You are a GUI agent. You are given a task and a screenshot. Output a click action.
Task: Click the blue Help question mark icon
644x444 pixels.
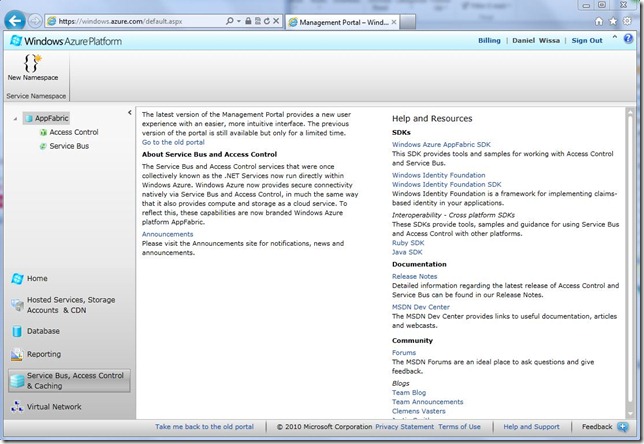click(x=628, y=39)
